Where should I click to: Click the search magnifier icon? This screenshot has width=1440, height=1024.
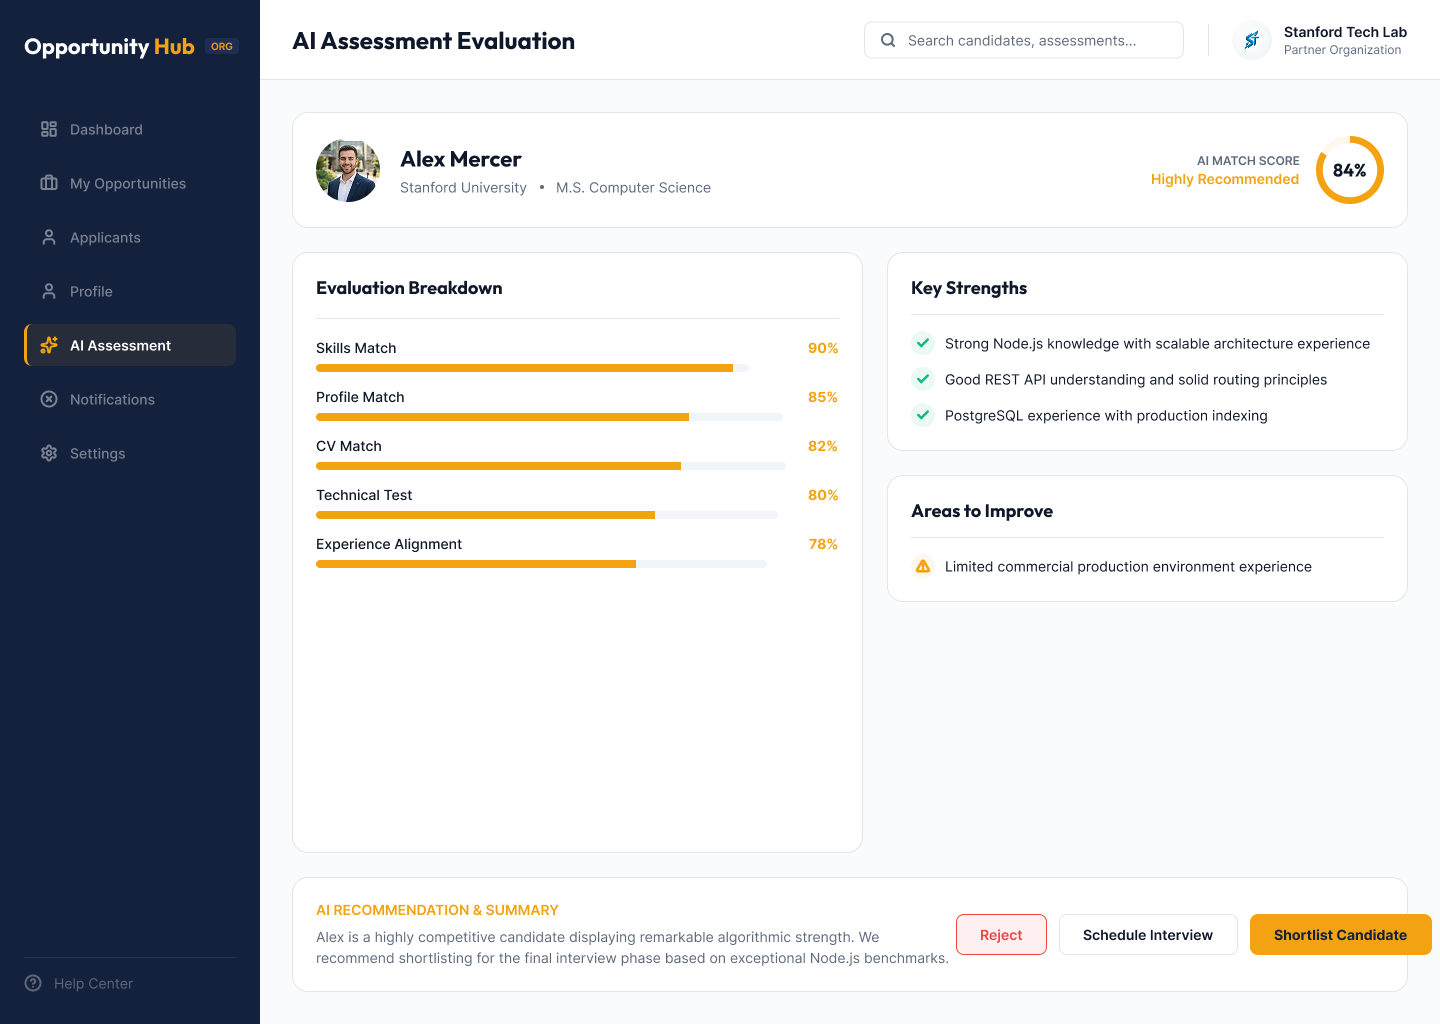(888, 40)
